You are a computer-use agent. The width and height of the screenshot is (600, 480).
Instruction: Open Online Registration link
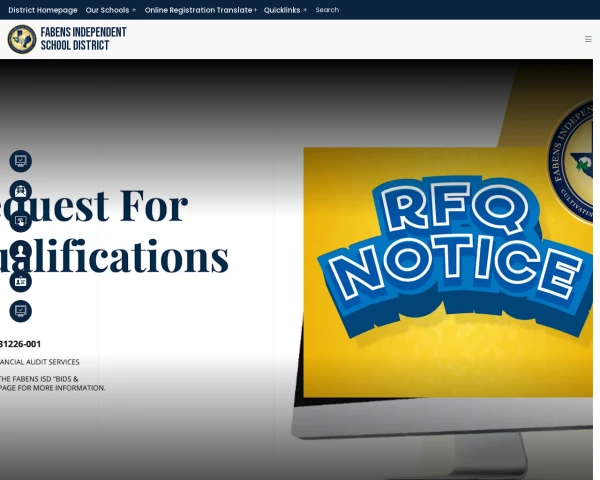pyautogui.click(x=179, y=10)
